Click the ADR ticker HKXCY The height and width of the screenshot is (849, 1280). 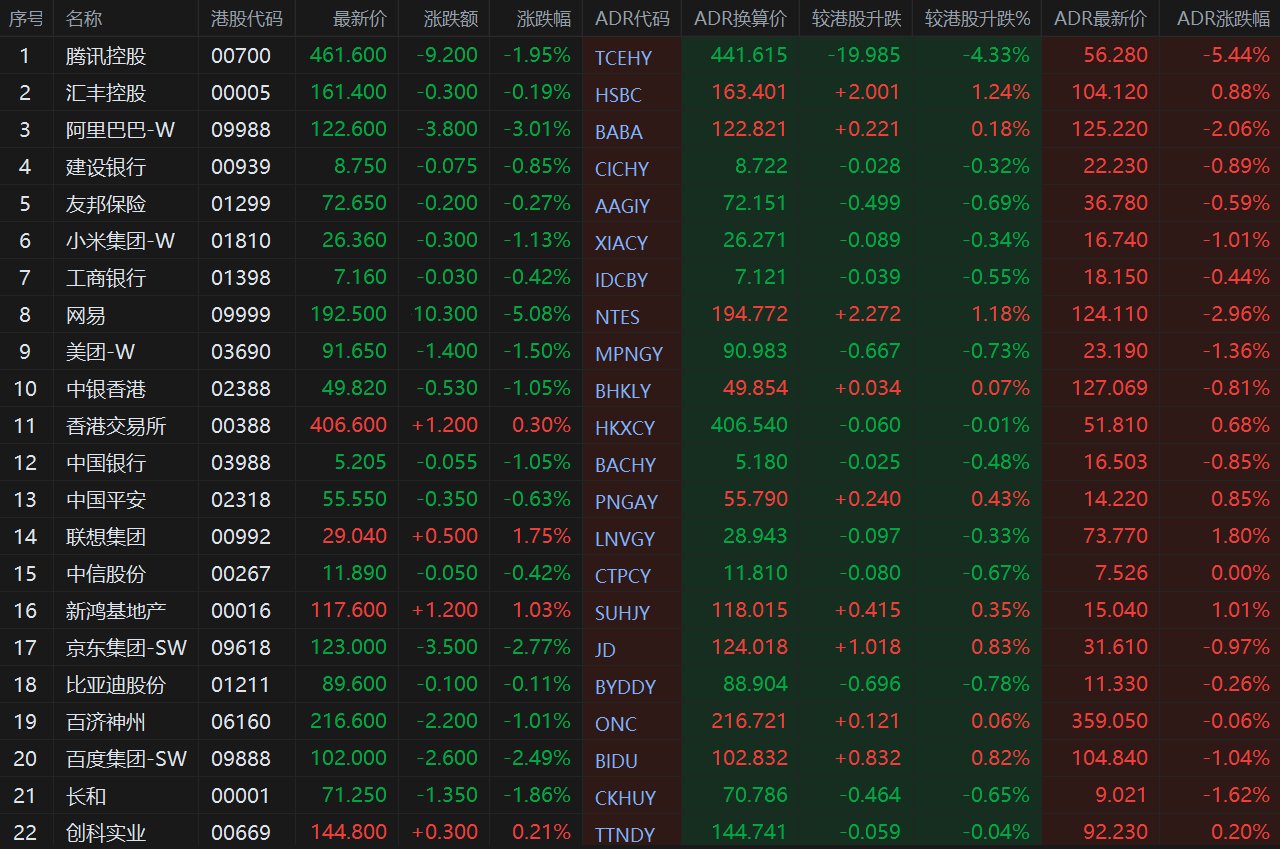pyautogui.click(x=625, y=428)
